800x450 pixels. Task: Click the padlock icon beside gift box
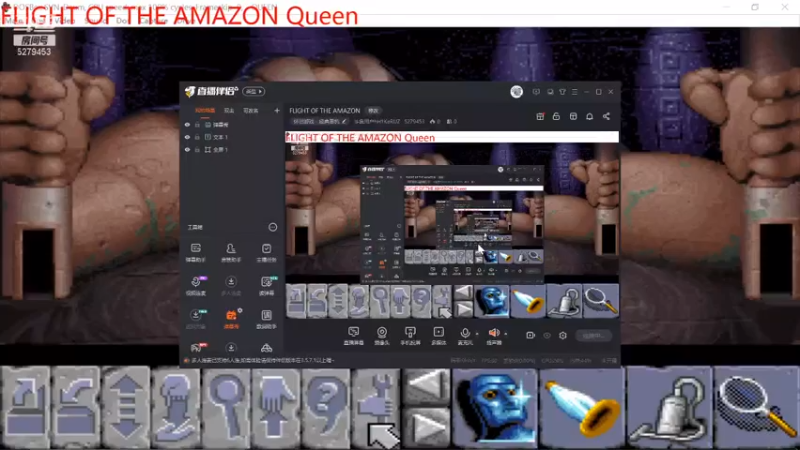click(x=556, y=116)
